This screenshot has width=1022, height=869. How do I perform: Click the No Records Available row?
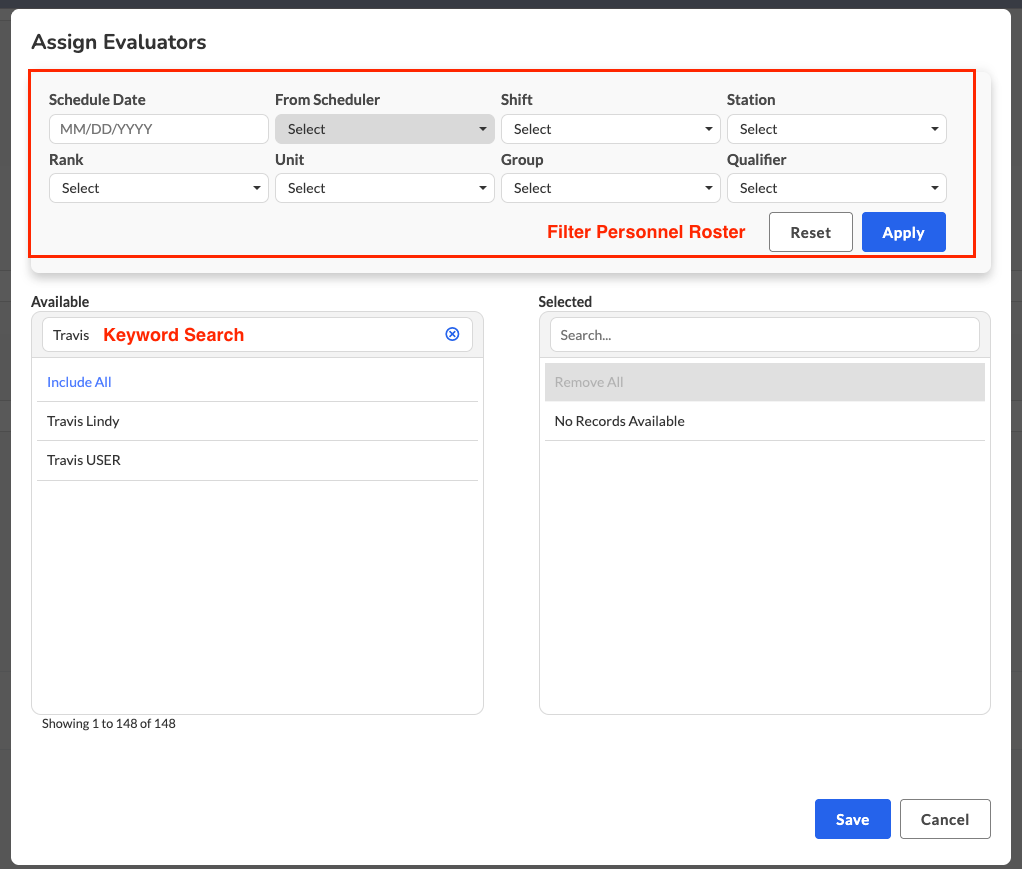click(765, 421)
